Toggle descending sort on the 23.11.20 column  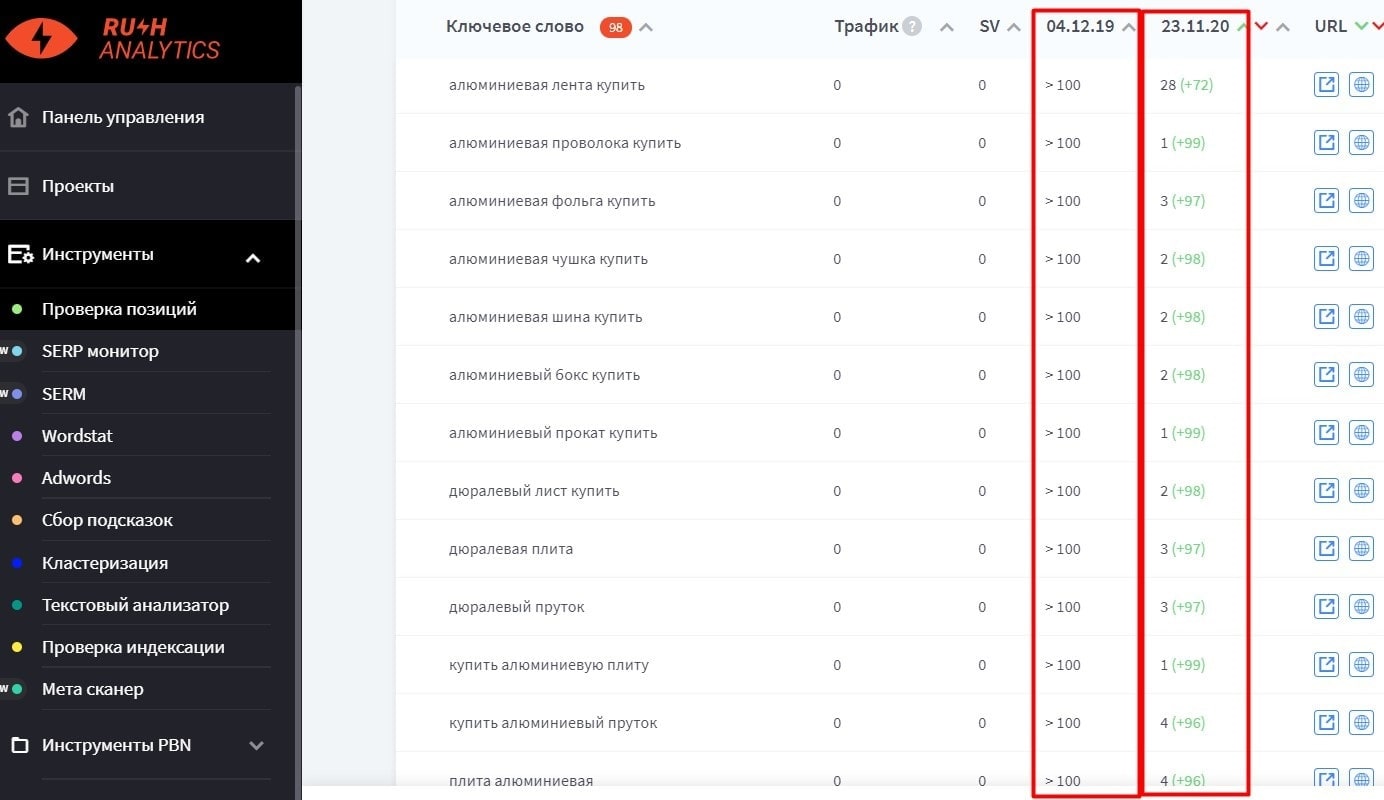coord(1259,26)
